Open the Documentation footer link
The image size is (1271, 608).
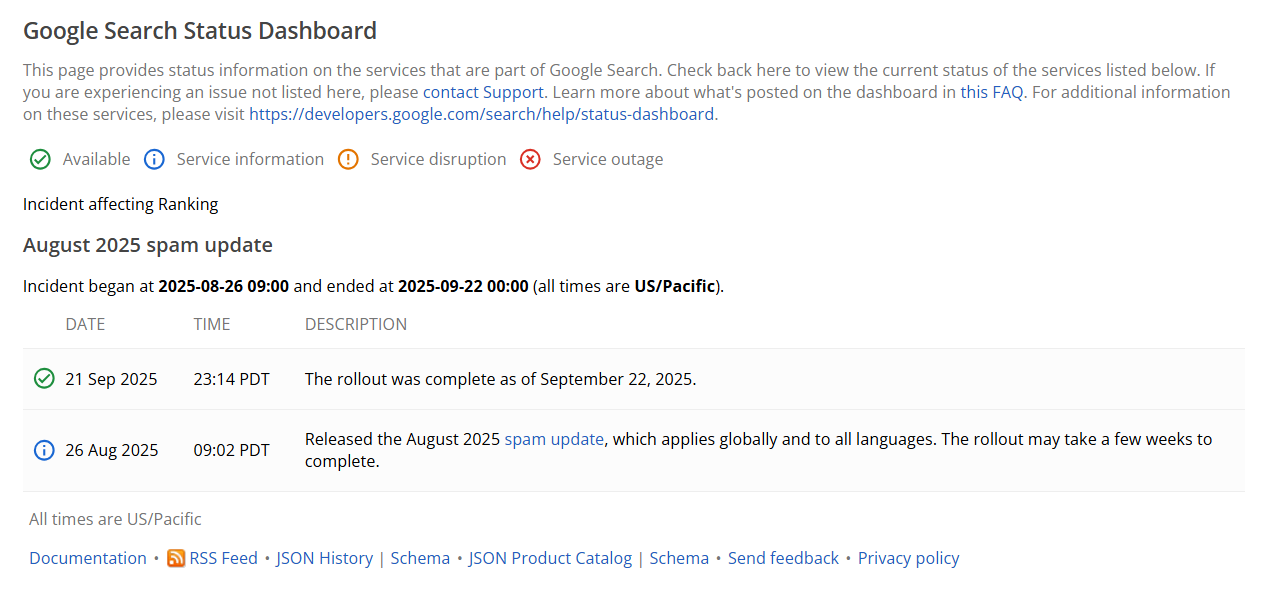point(88,558)
